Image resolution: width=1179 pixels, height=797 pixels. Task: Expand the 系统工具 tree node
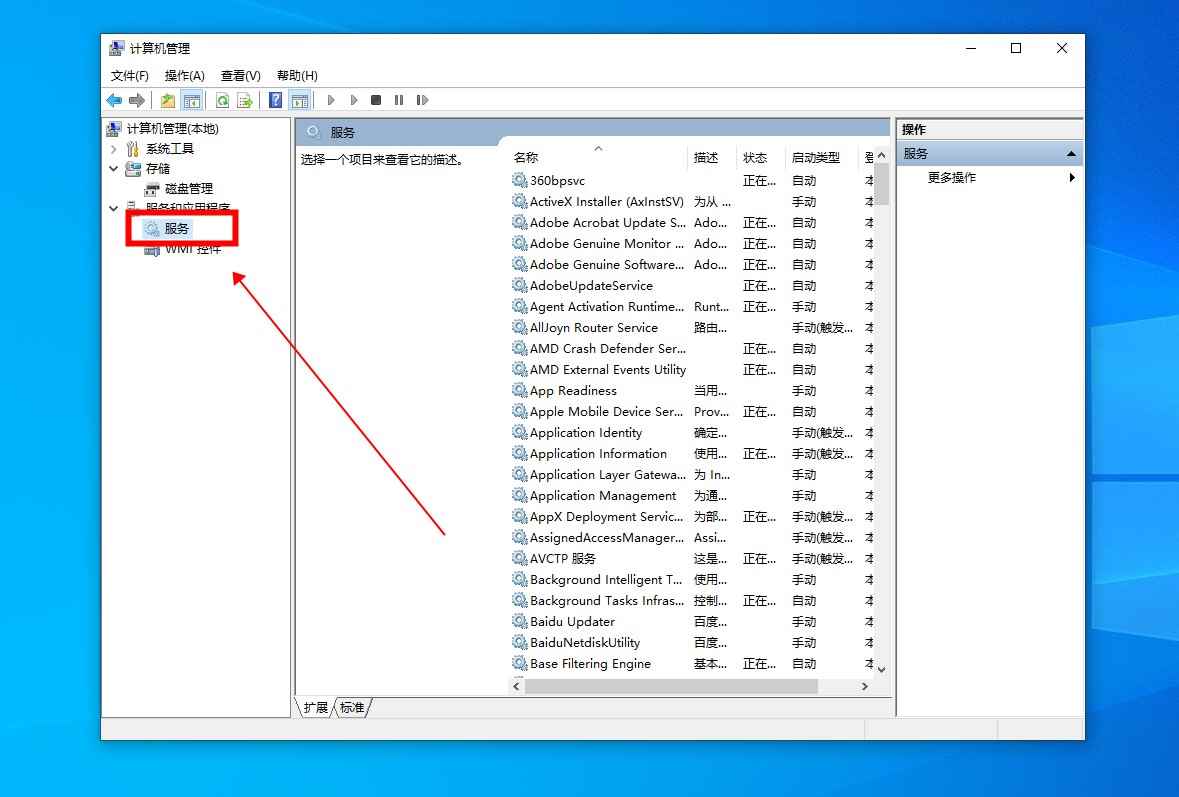(x=114, y=149)
